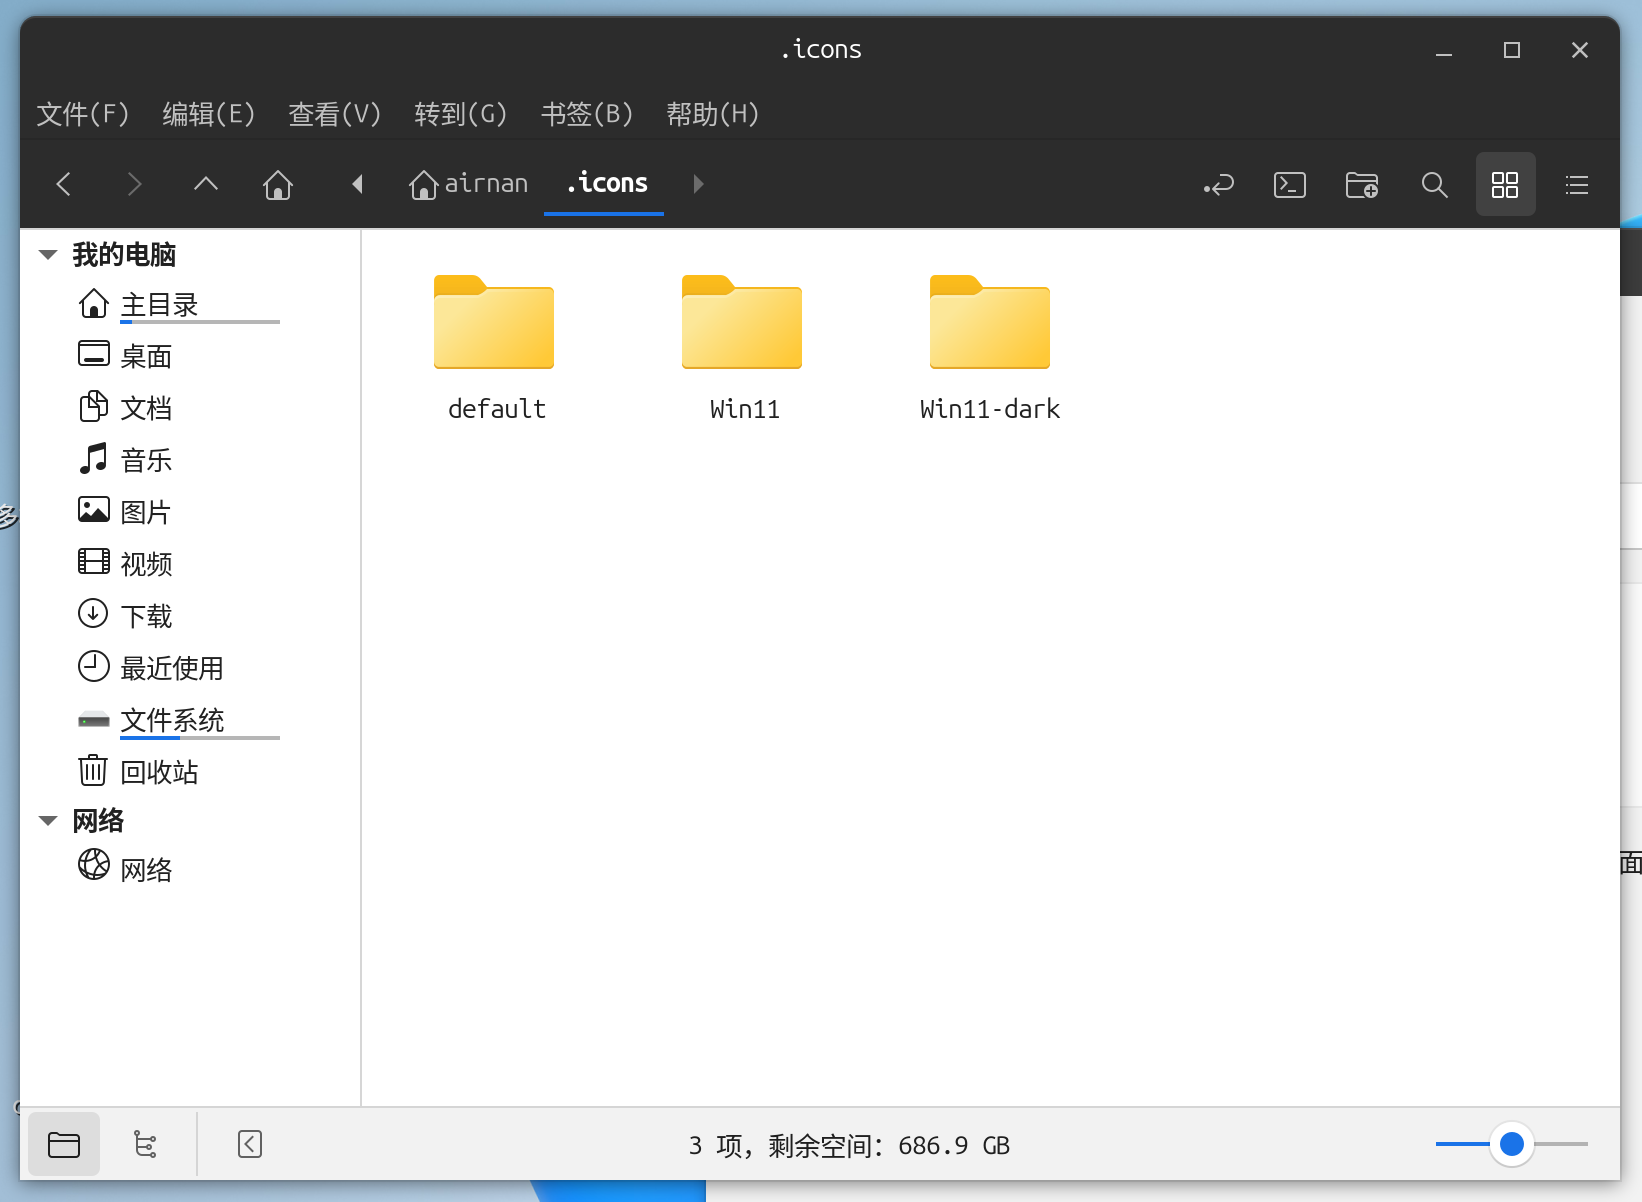The height and width of the screenshot is (1202, 1642).
Task: Hide the sidebar using bottom icon
Action: coord(250,1144)
